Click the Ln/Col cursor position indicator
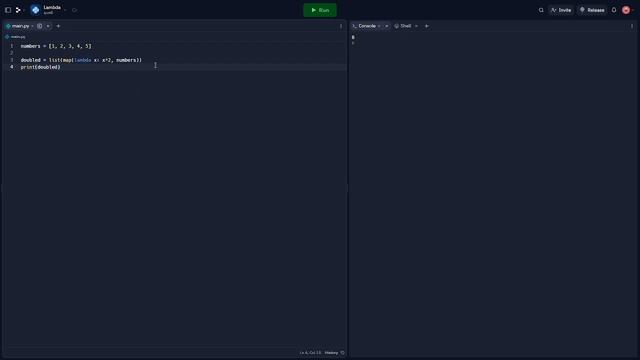640x360 pixels. 310,353
